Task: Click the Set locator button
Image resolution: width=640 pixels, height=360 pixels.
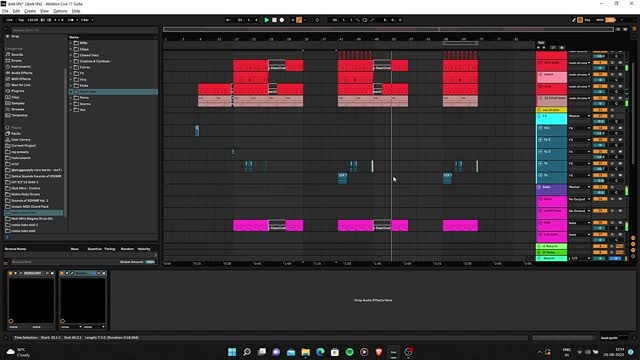Action: click(x=541, y=42)
